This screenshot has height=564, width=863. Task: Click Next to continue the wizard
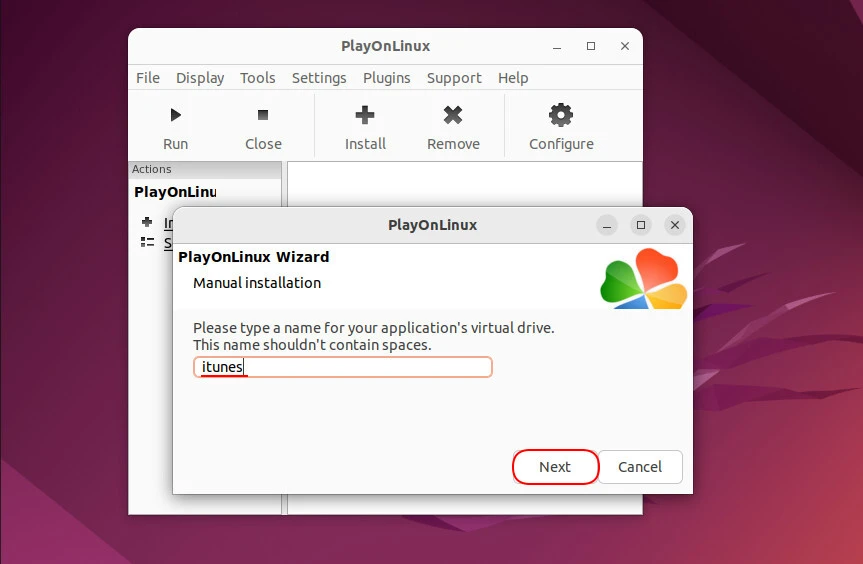(x=555, y=467)
